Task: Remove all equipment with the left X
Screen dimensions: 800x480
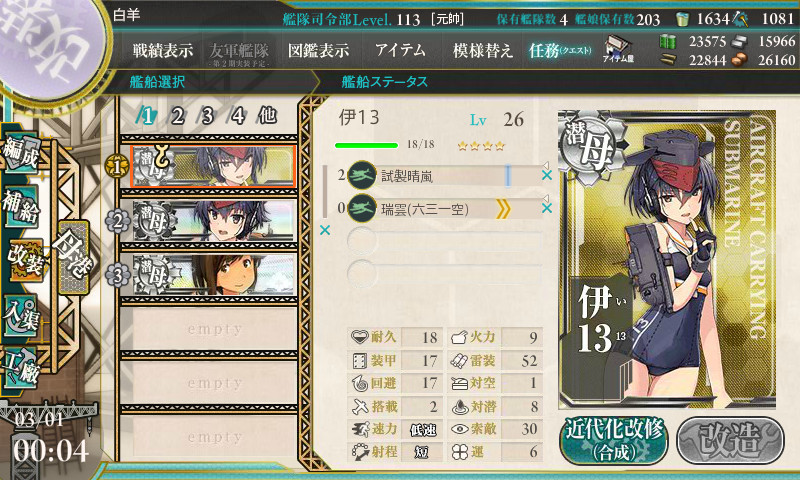Action: [x=324, y=230]
